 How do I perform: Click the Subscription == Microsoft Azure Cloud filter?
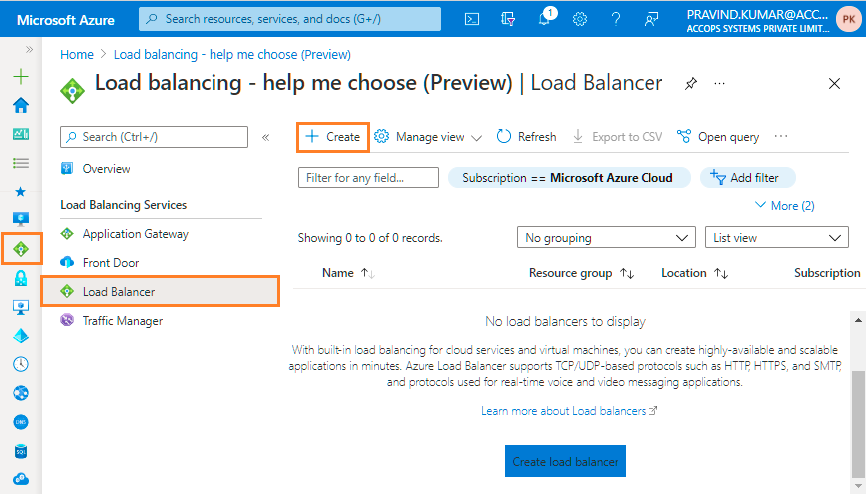tap(569, 178)
